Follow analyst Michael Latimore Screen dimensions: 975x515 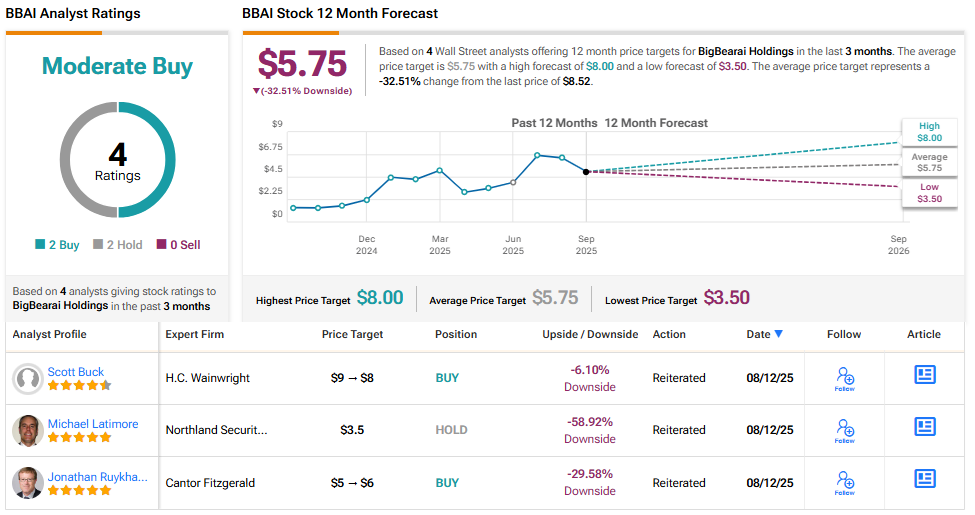point(844,430)
